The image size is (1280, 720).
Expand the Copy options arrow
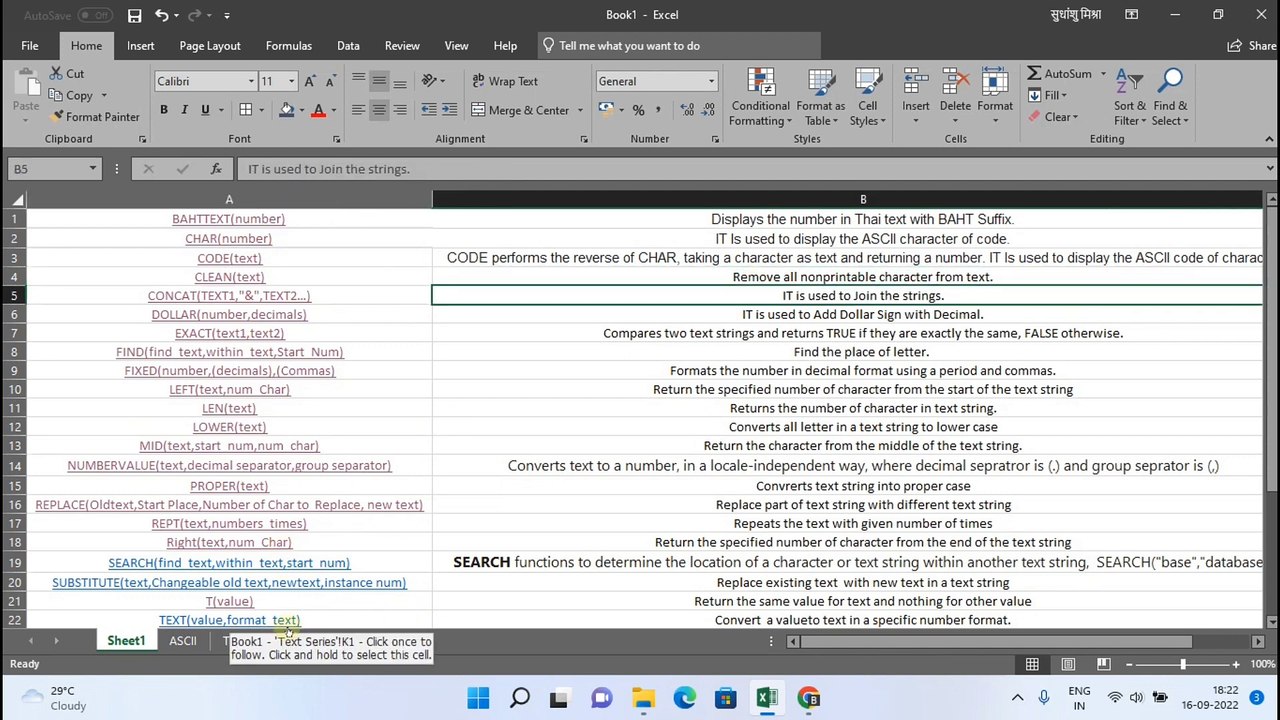click(102, 96)
